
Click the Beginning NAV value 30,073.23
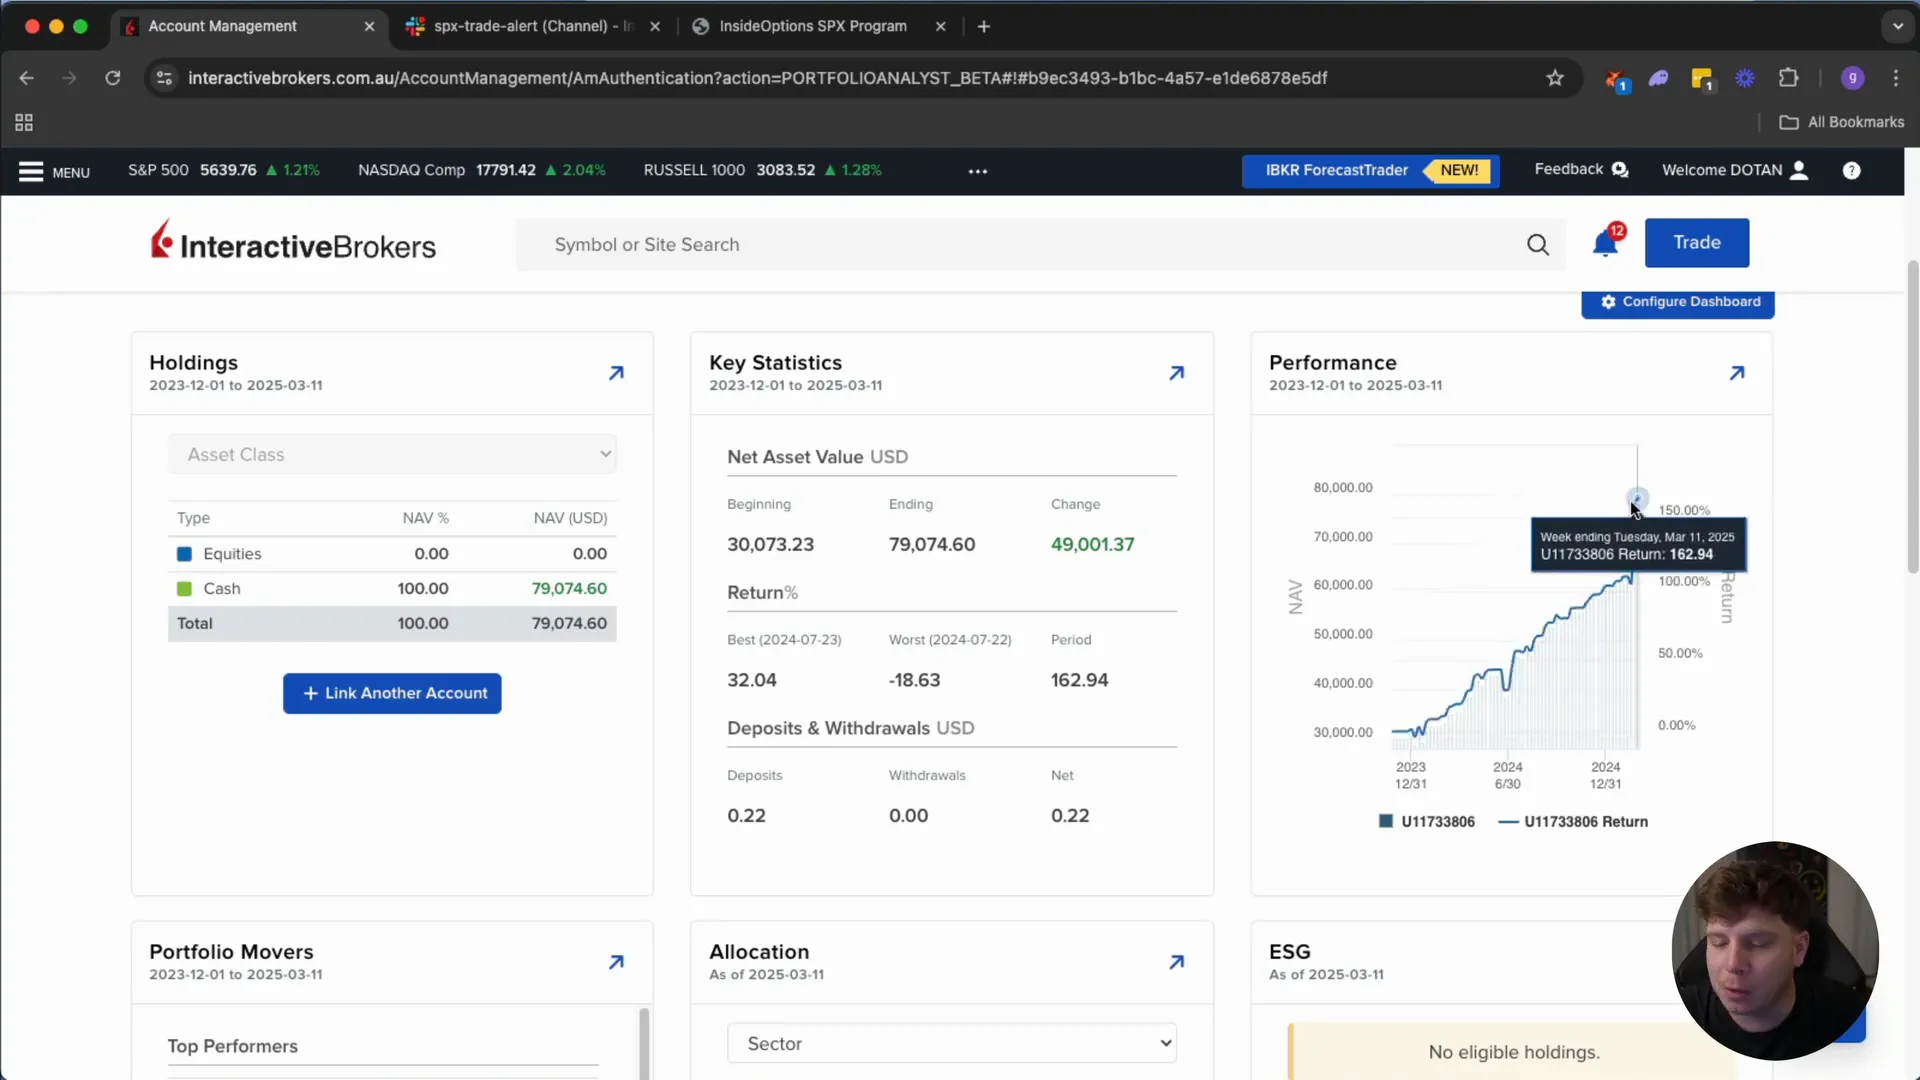coord(770,545)
